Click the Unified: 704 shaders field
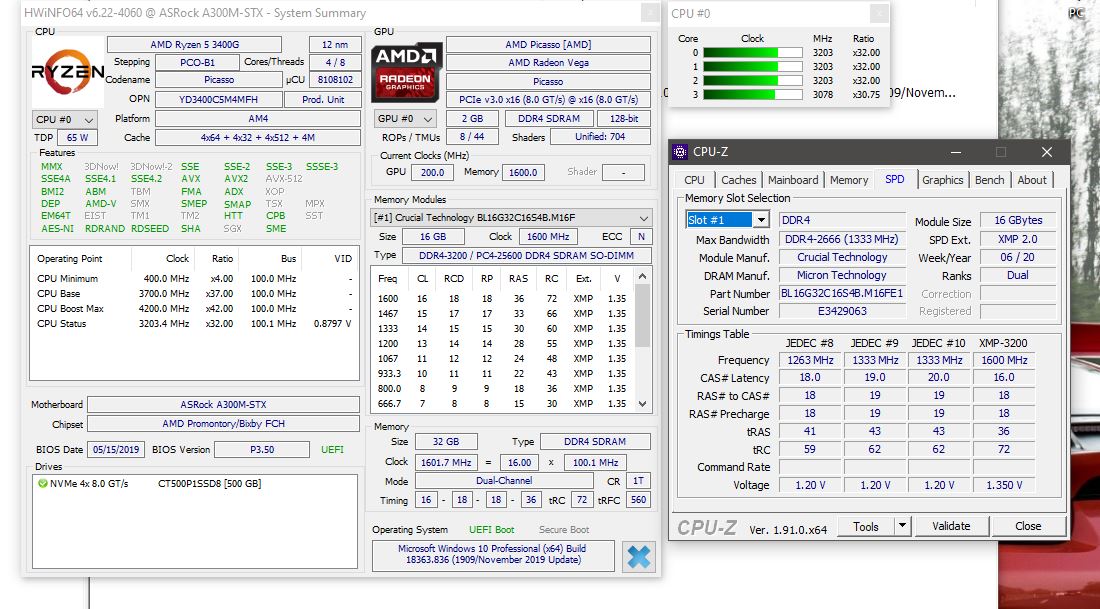The image size is (1100, 609). (600, 137)
